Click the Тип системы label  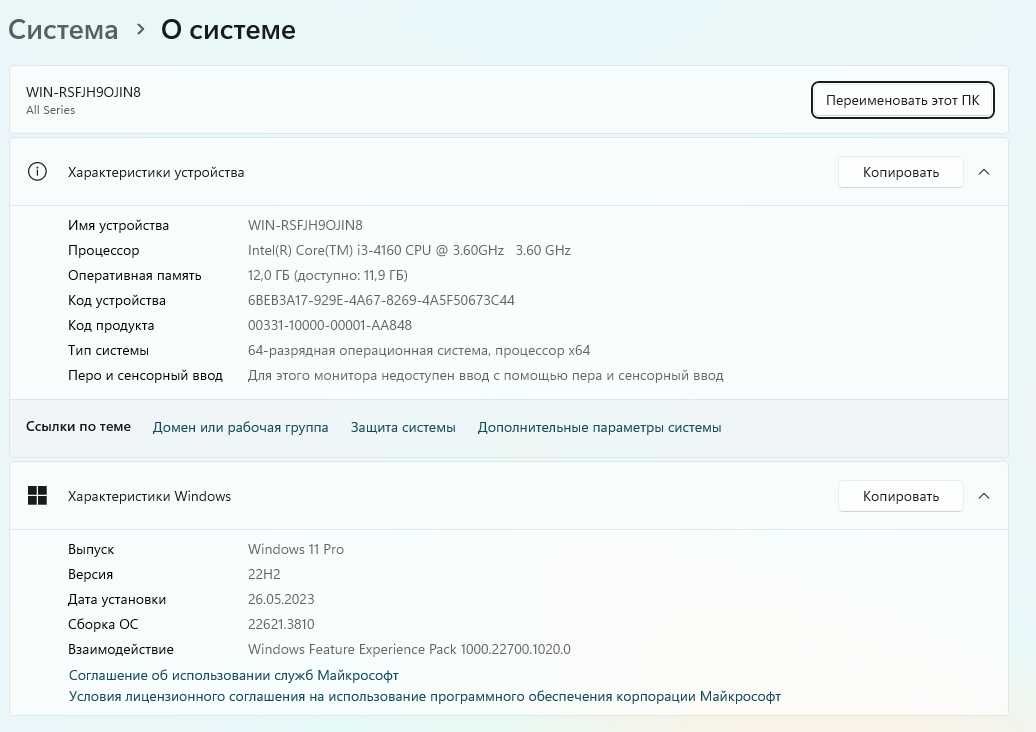(x=108, y=351)
